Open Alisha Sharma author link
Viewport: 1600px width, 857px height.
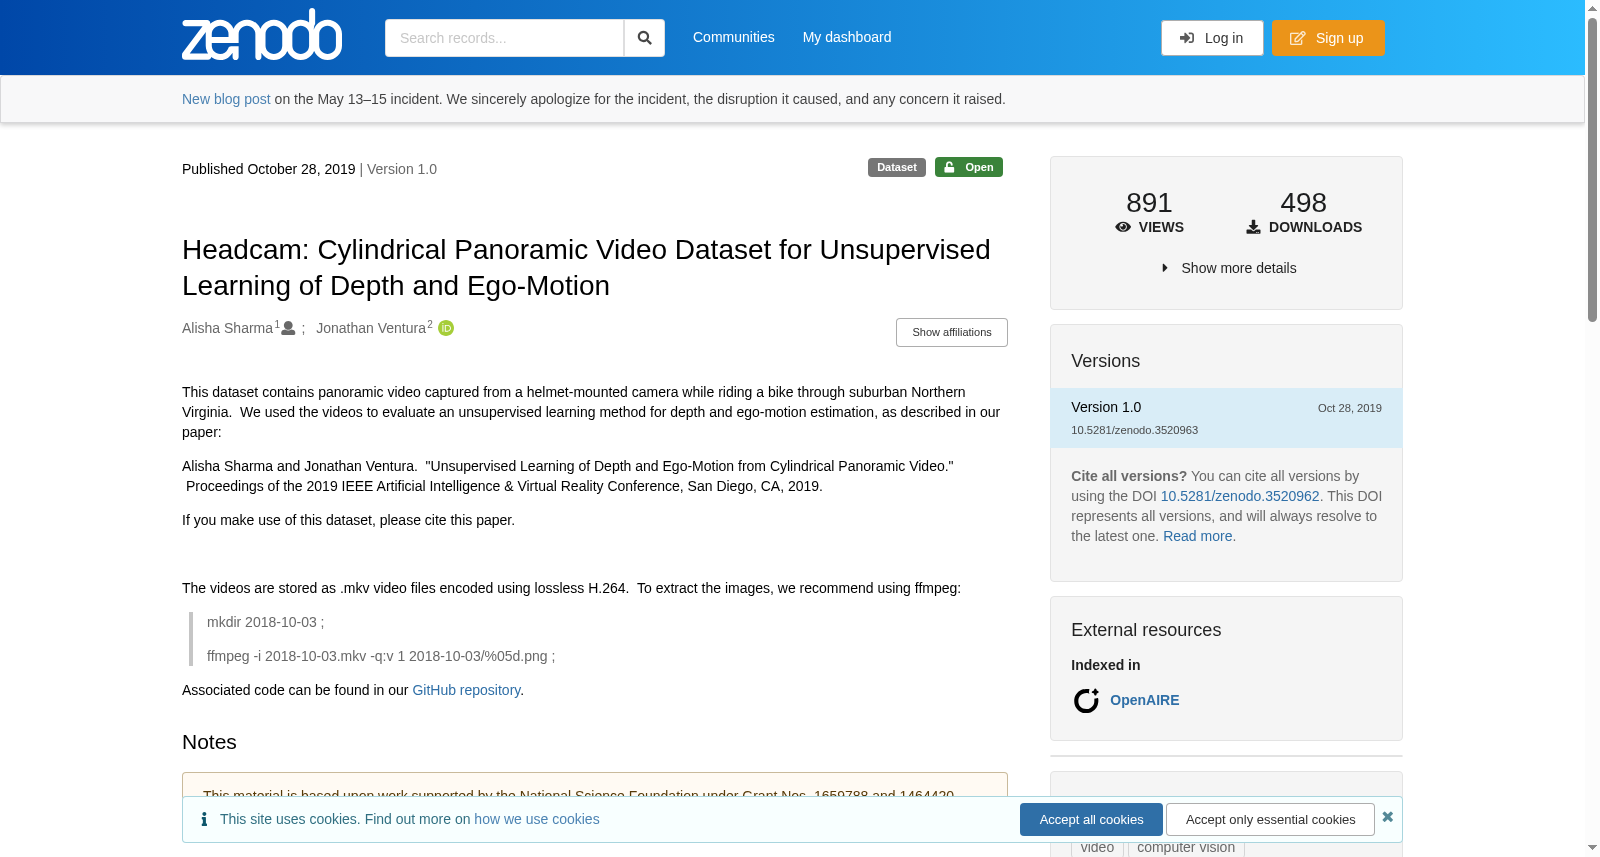227,328
